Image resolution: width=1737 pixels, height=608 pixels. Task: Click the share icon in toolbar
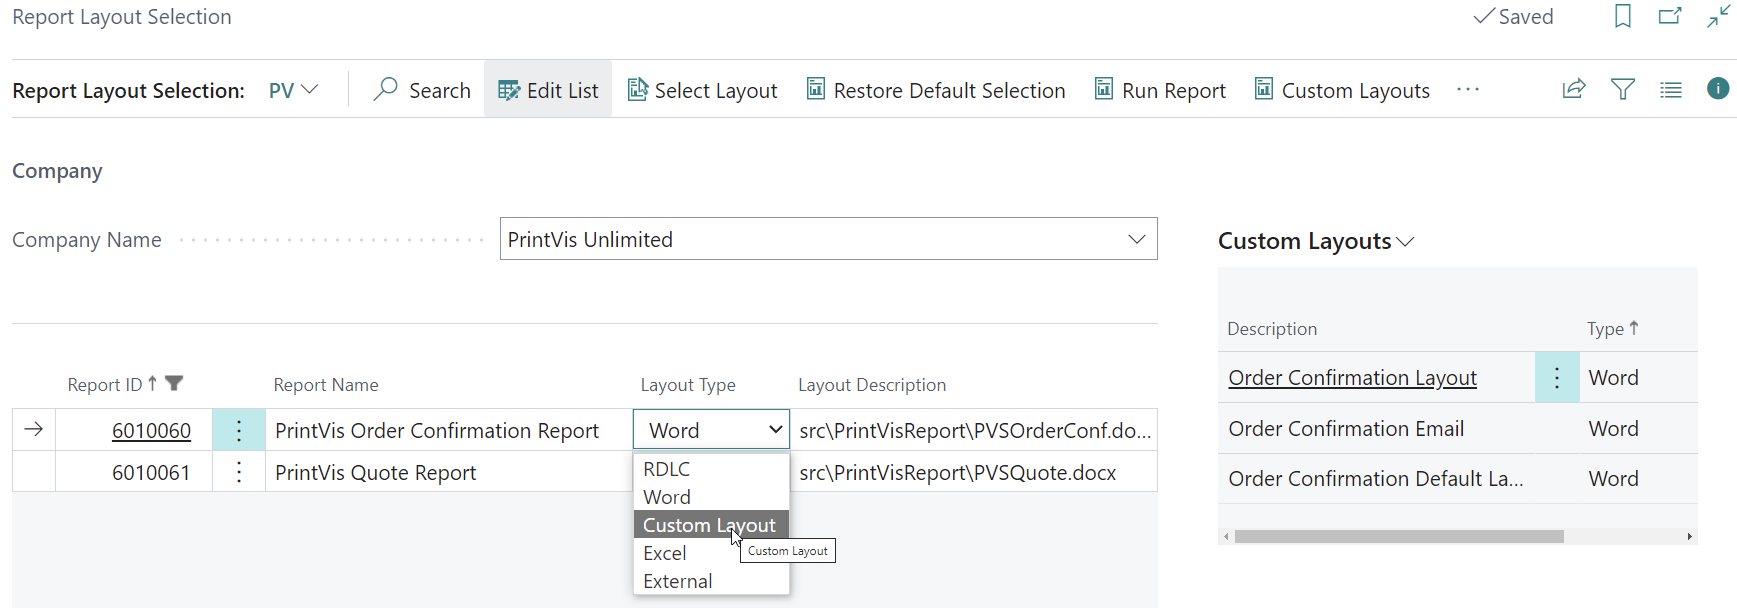(x=1574, y=90)
